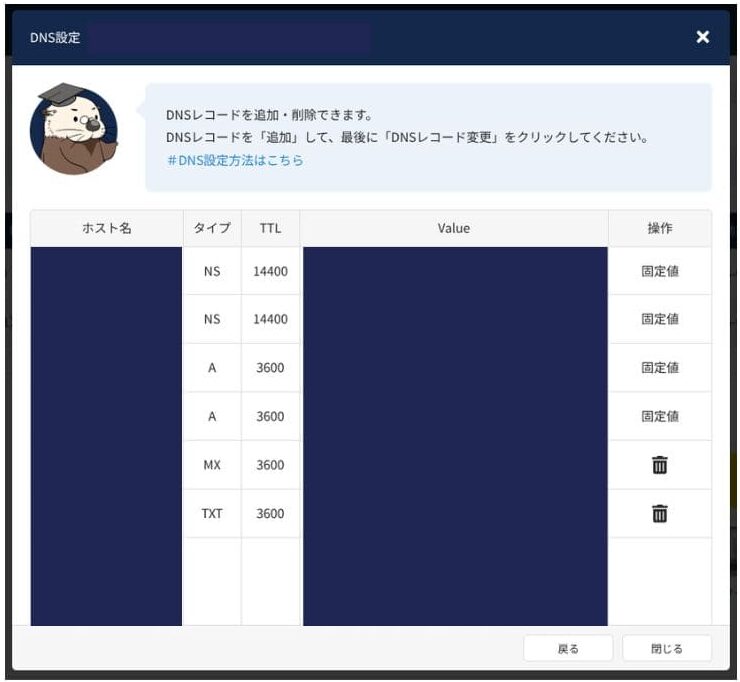Close the DNS設定 dialog with the X

coord(702,37)
